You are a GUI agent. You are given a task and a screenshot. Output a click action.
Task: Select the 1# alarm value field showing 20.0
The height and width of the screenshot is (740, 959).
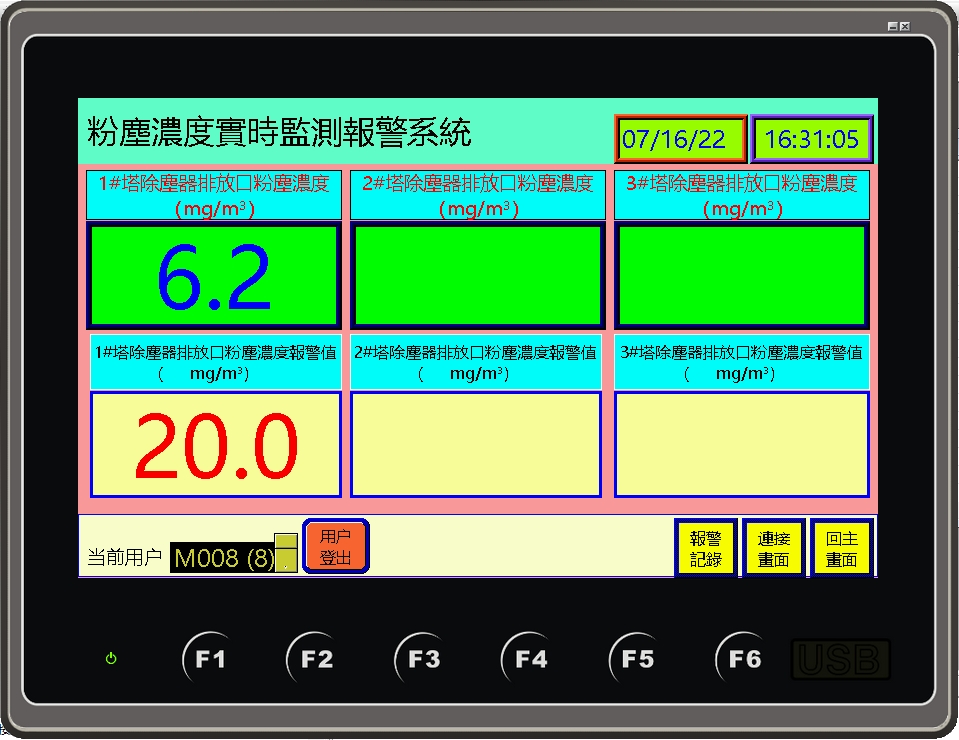tap(216, 445)
